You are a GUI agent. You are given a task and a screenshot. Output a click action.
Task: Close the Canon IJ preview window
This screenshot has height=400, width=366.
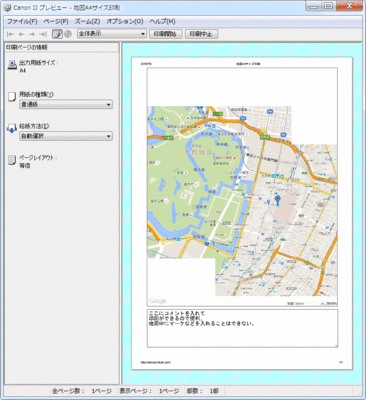[x=349, y=6]
